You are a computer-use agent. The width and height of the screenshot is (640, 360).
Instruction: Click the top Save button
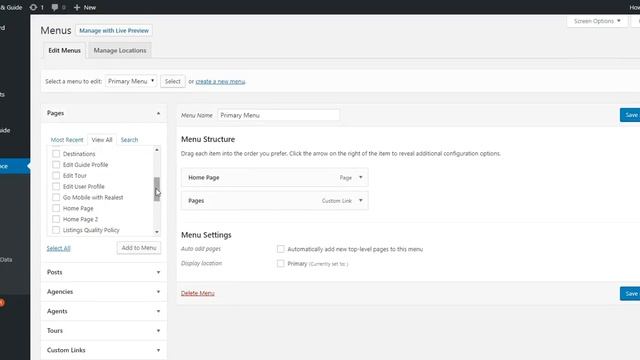coord(630,115)
